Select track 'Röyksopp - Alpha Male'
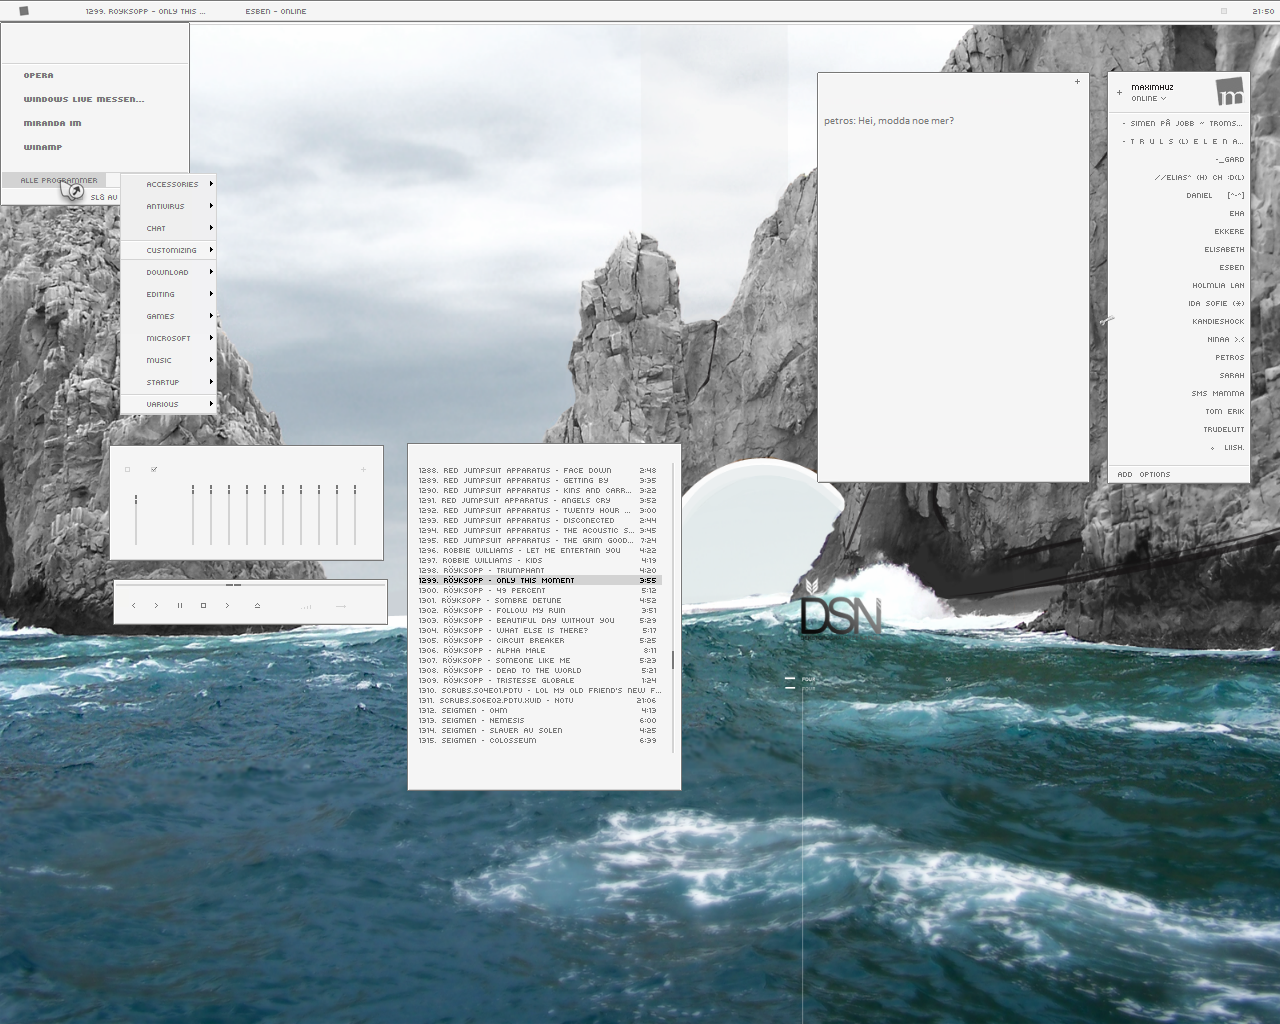Screen dimensions: 1280x1024 click(540, 650)
